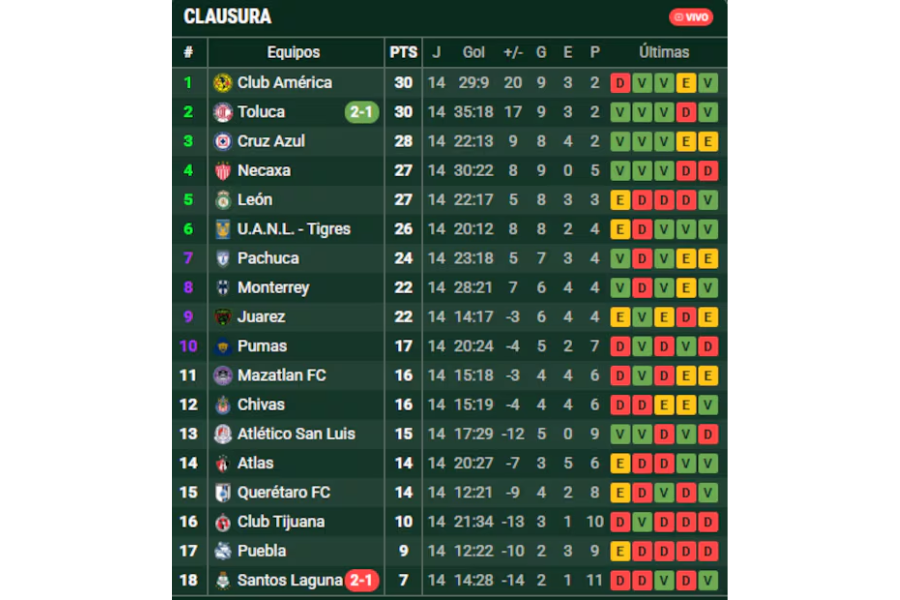Click the Club América team crest icon
The height and width of the screenshot is (600, 900).
(223, 83)
